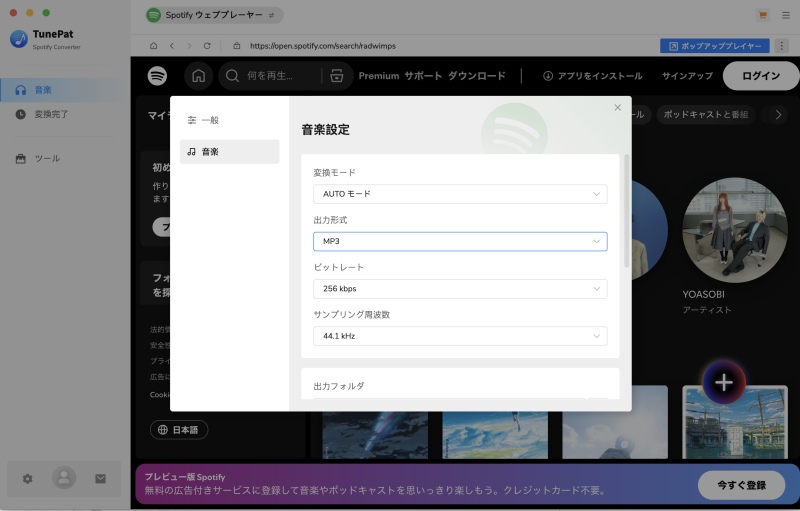Click the Spotify ウェブプレーヤー source tab
The image size is (800, 511).
pyautogui.click(x=214, y=15)
